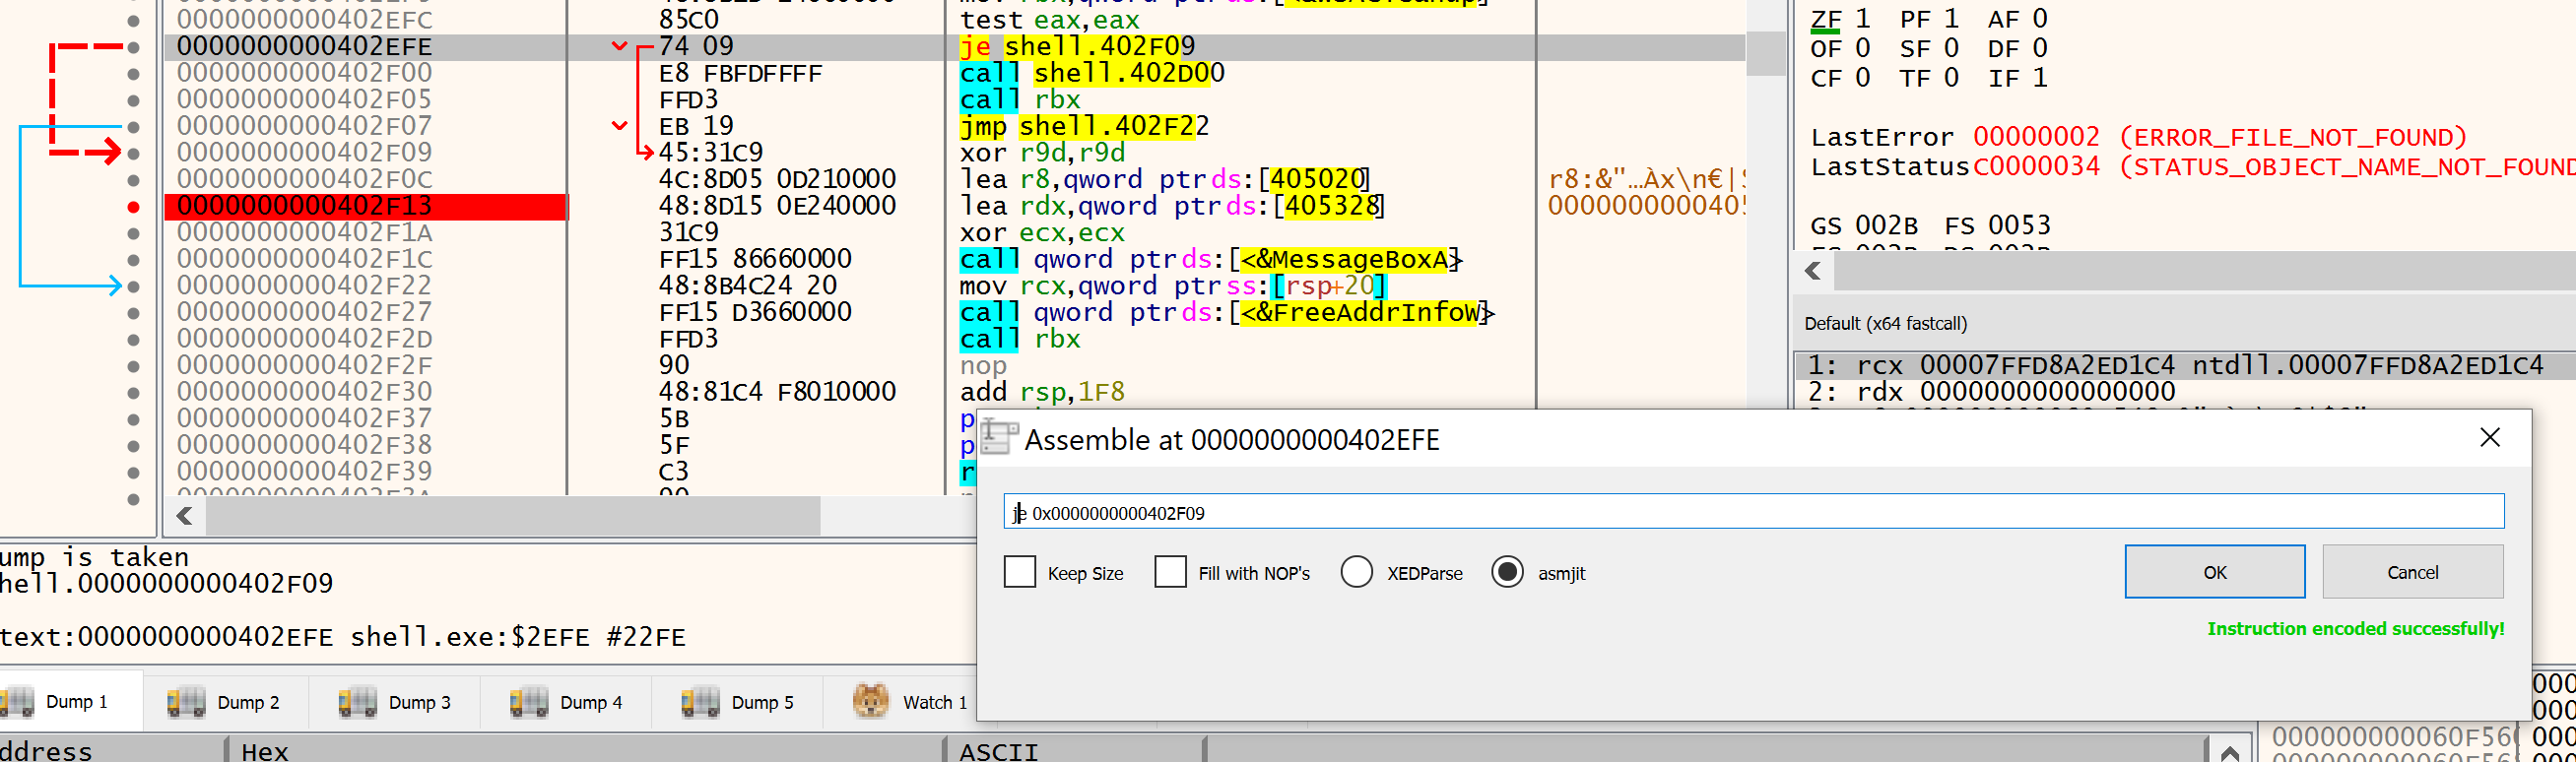Select the 'lea r8,qword ptr ds:[405020]' instruction

coord(1165,179)
